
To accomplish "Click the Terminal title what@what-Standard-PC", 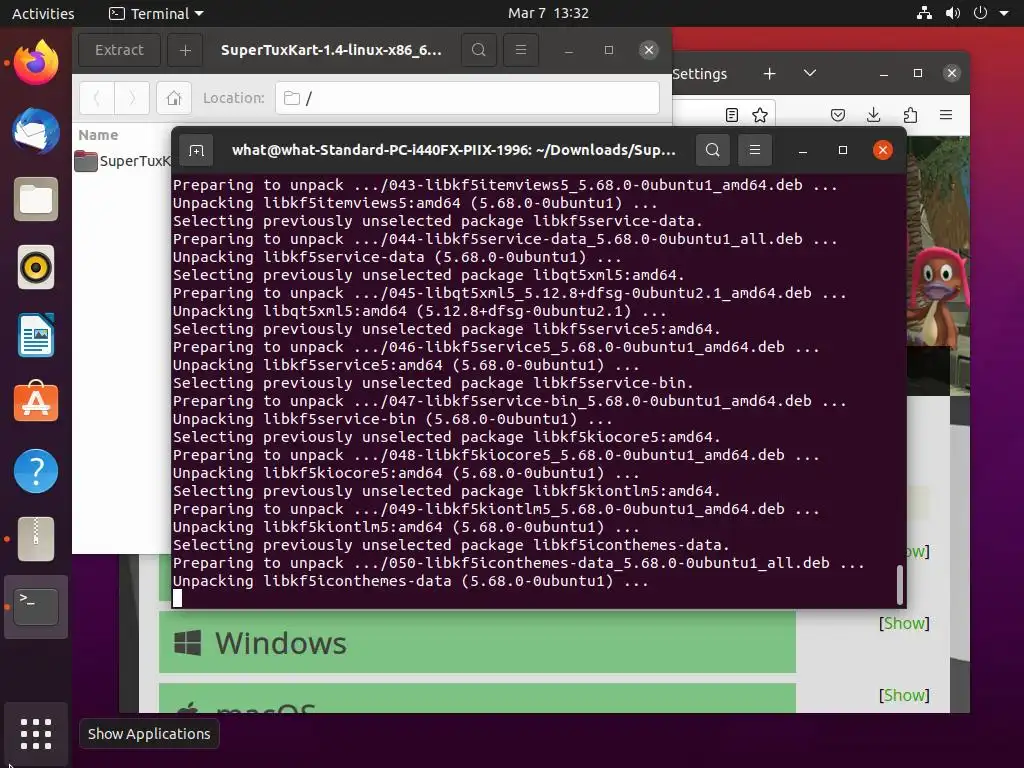I will 454,150.
